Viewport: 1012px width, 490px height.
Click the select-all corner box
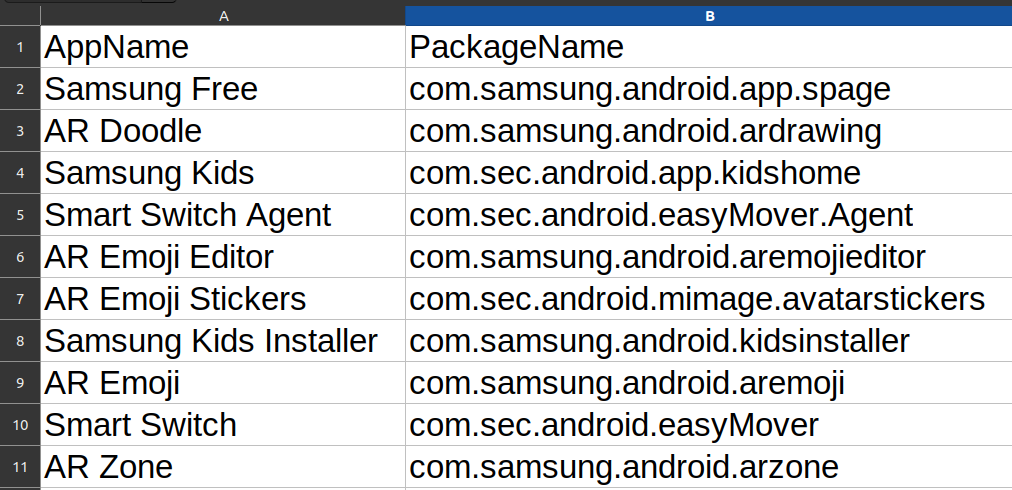[20, 16]
